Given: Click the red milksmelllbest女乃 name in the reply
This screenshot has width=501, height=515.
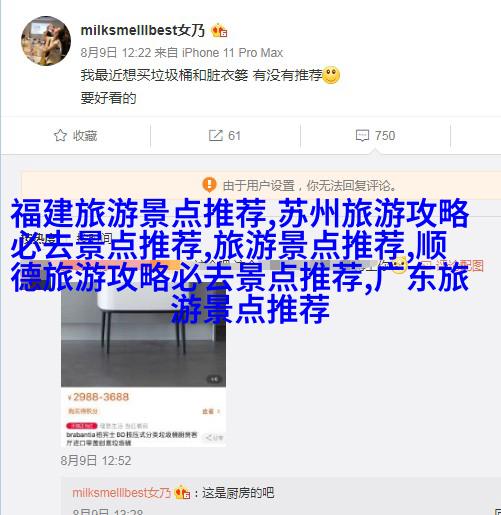Looking at the screenshot, I should point(122,493).
